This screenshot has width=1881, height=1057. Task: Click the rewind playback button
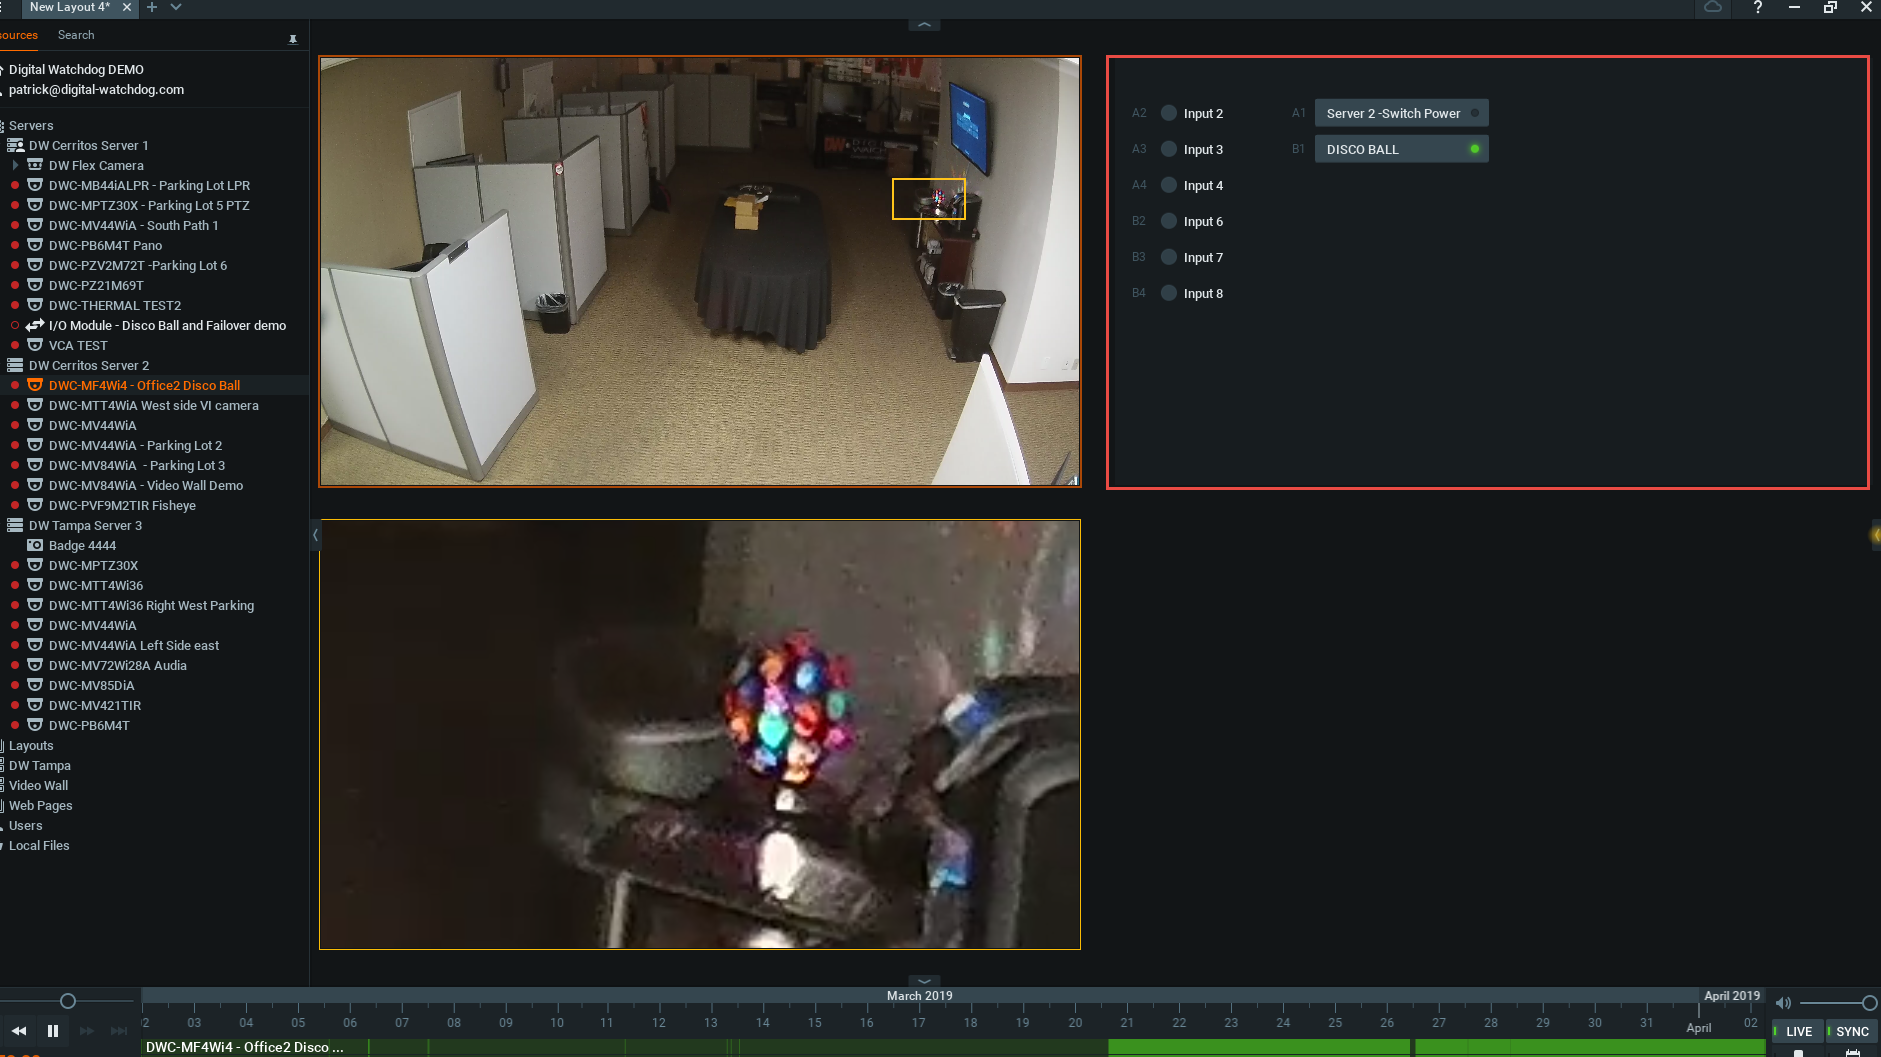(19, 1031)
